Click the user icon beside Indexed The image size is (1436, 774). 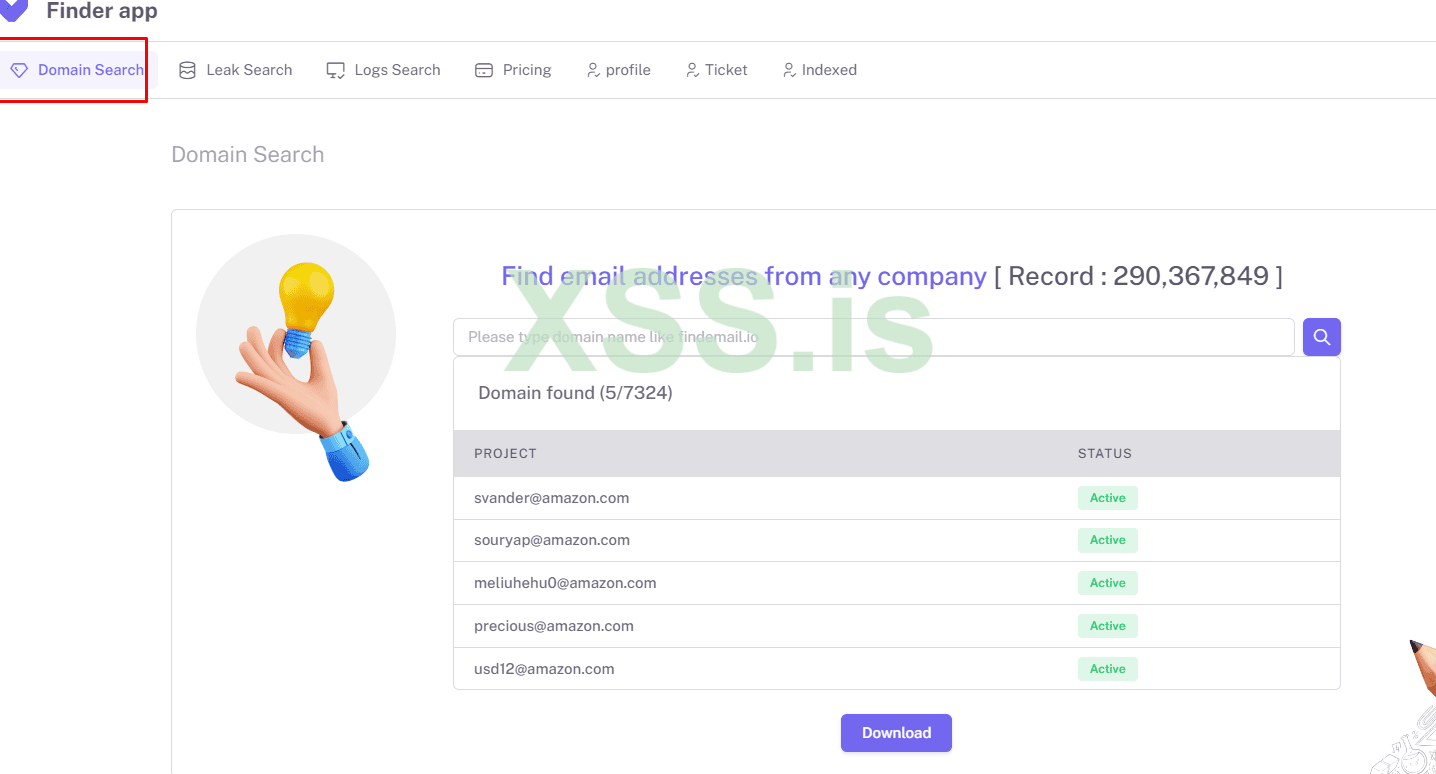(789, 70)
